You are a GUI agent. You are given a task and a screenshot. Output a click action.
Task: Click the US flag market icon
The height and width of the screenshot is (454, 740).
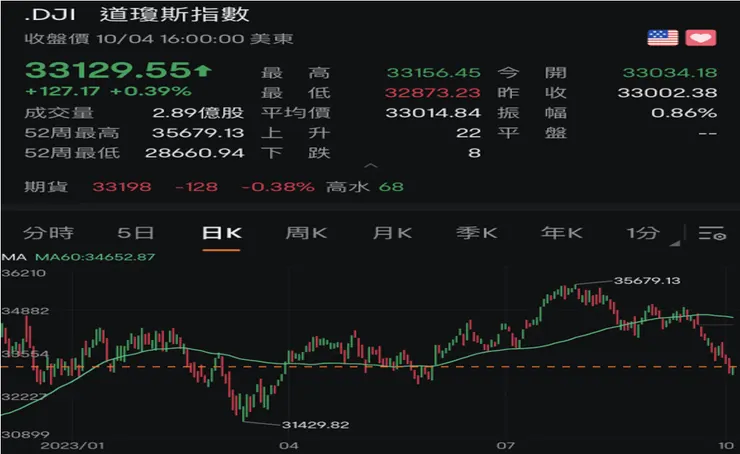click(x=663, y=38)
